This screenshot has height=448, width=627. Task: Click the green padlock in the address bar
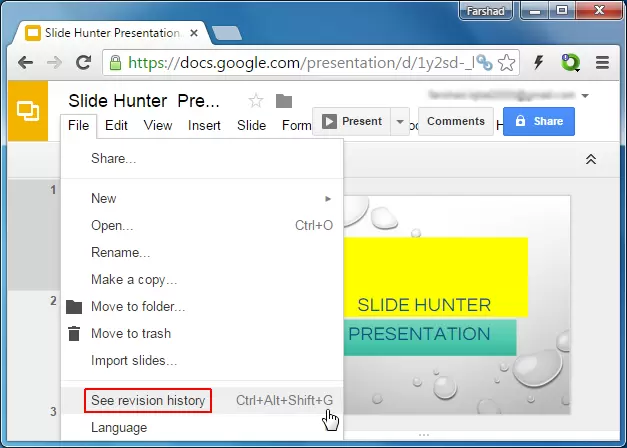(x=115, y=62)
